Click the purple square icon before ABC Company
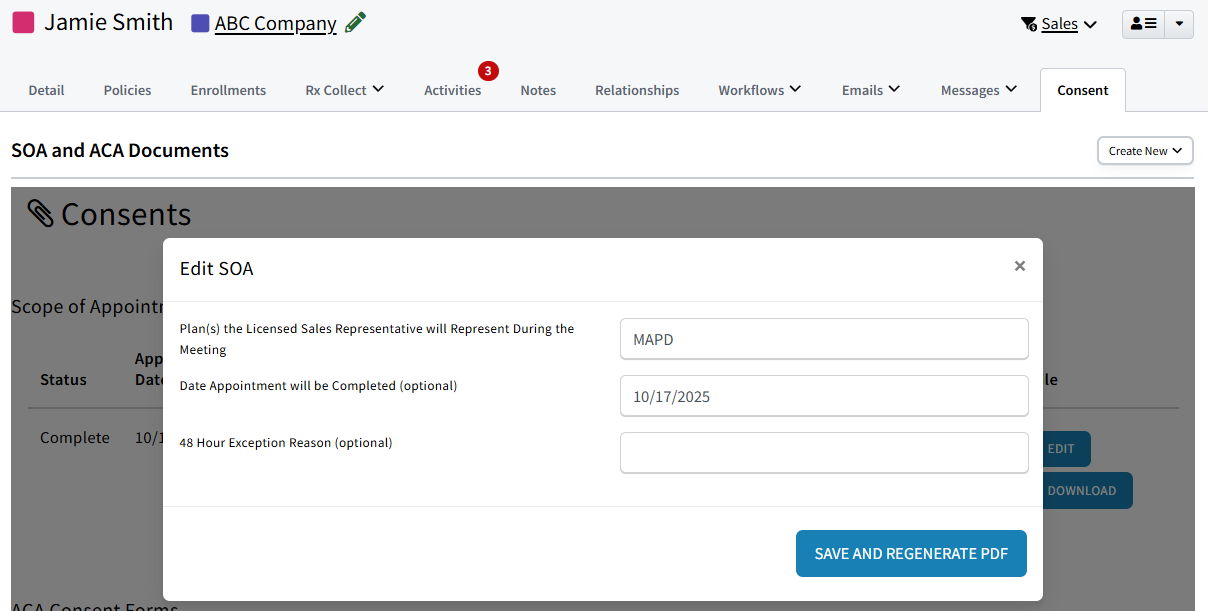Viewport: 1208px width, 611px height. (x=199, y=22)
